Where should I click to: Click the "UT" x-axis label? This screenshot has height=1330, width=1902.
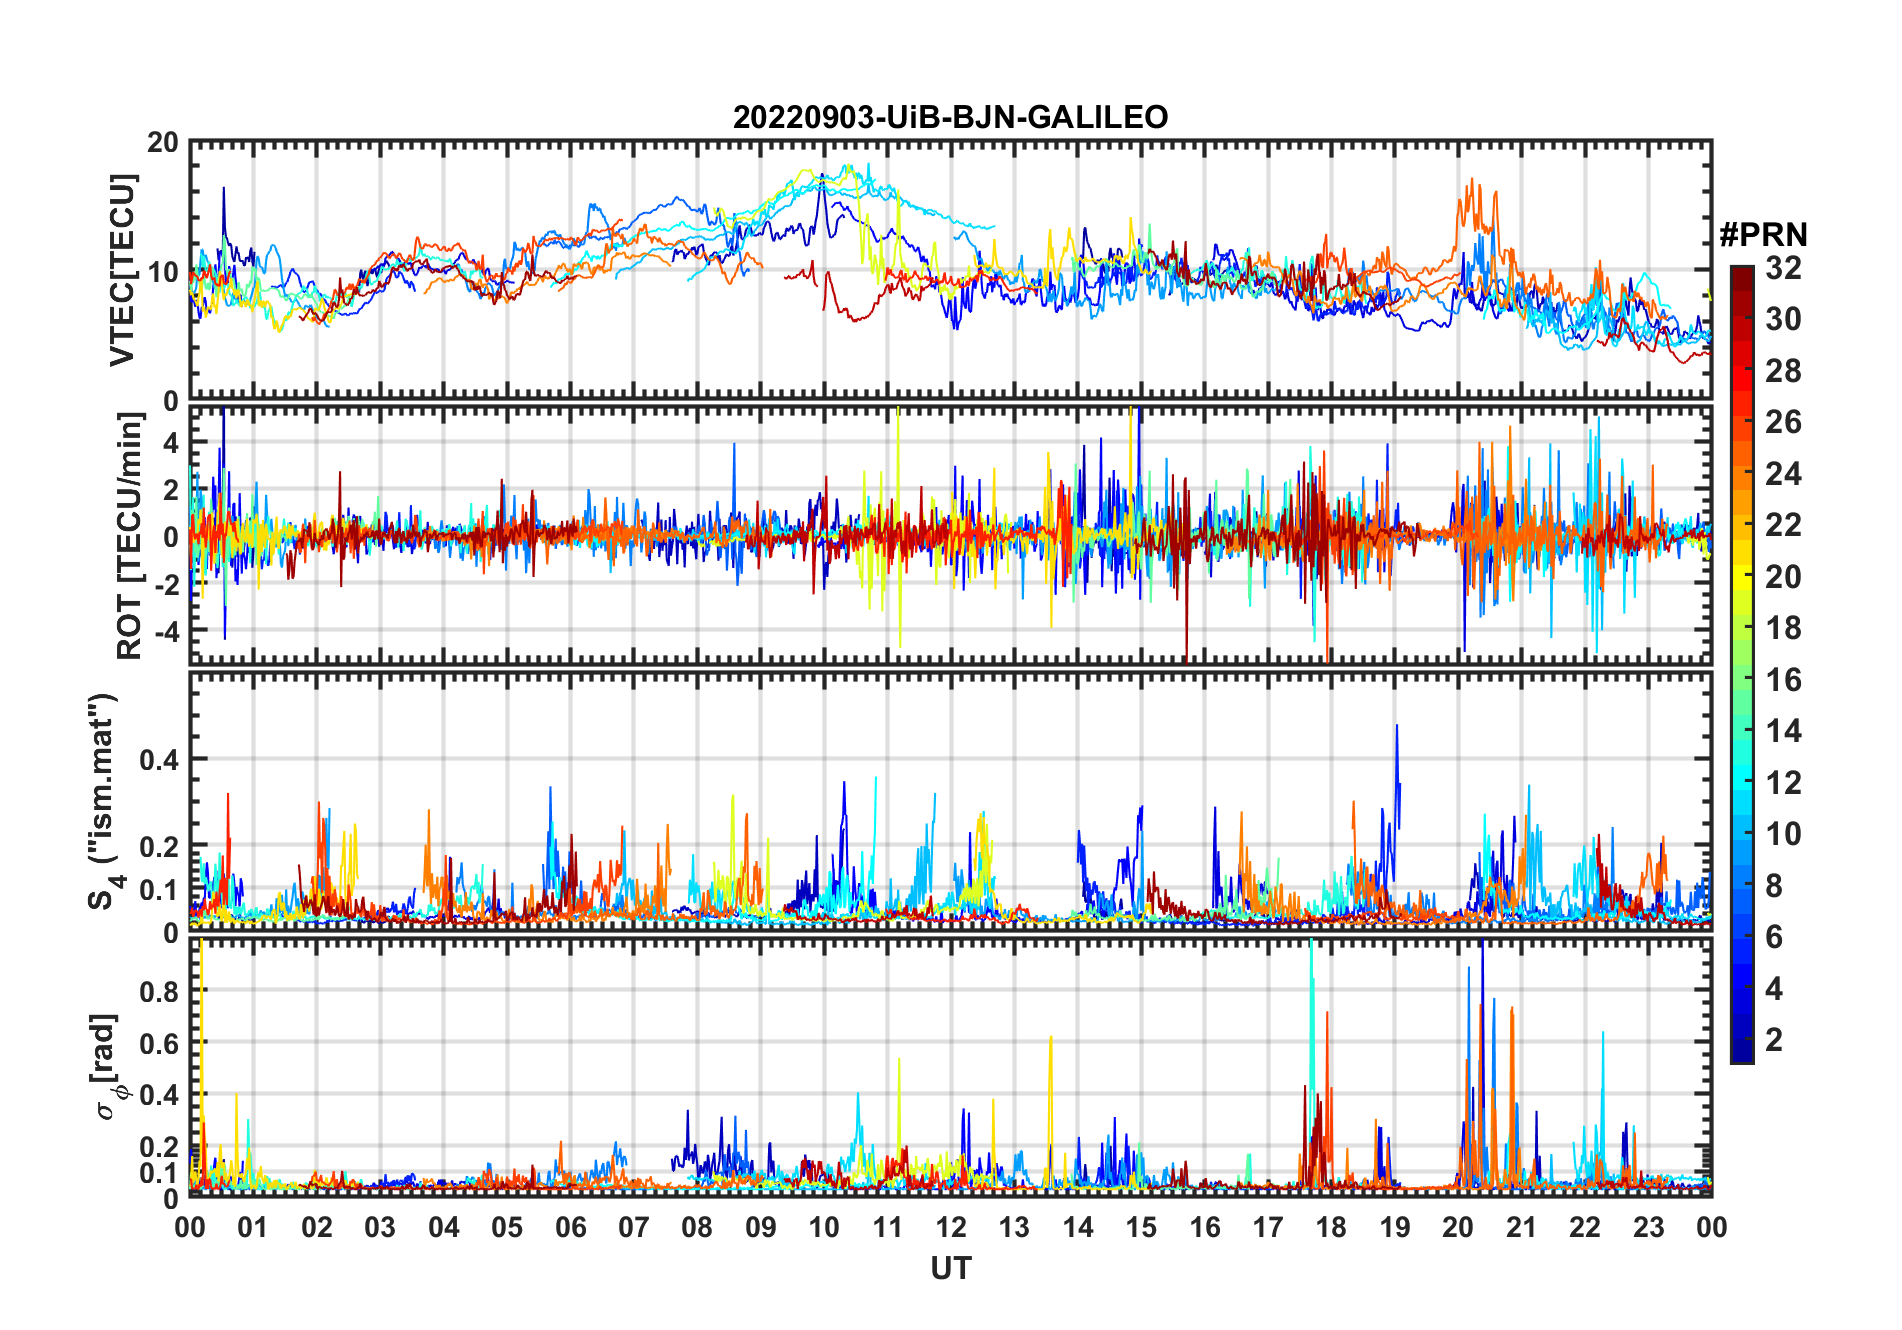pos(950,1269)
